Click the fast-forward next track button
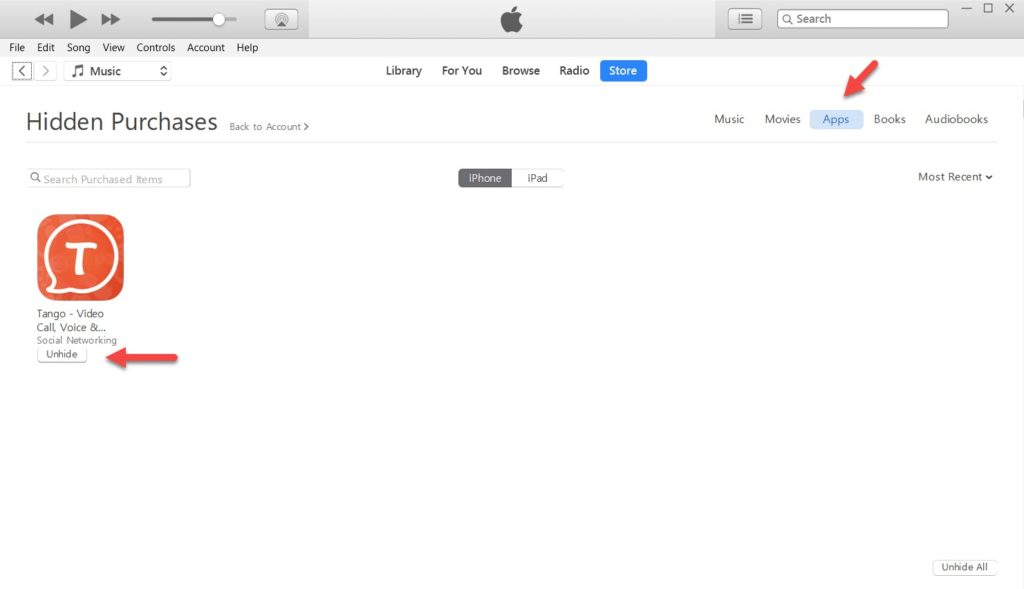Screen dimensions: 1024x589 click(x=111, y=19)
